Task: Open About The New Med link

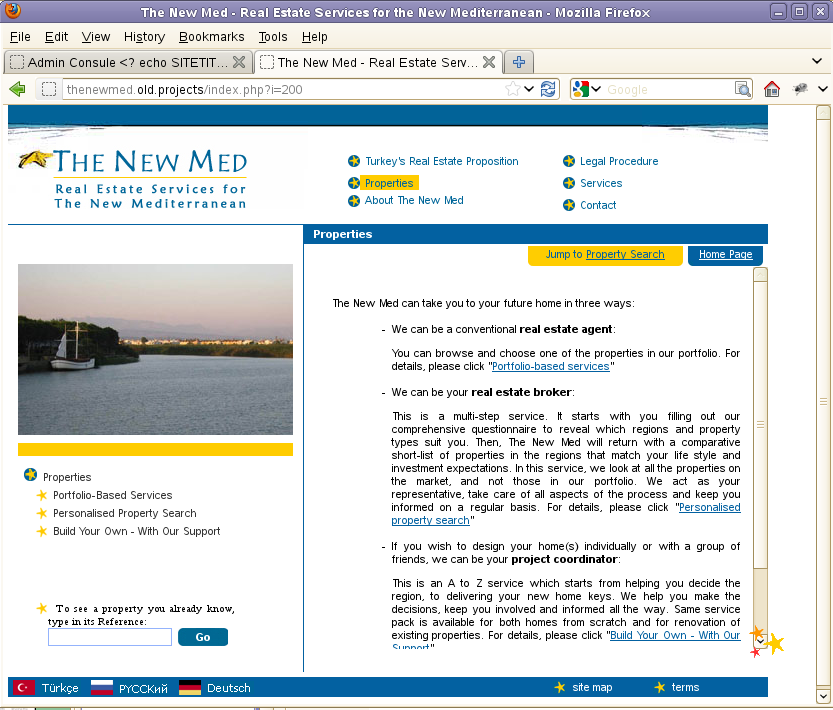Action: [x=414, y=200]
